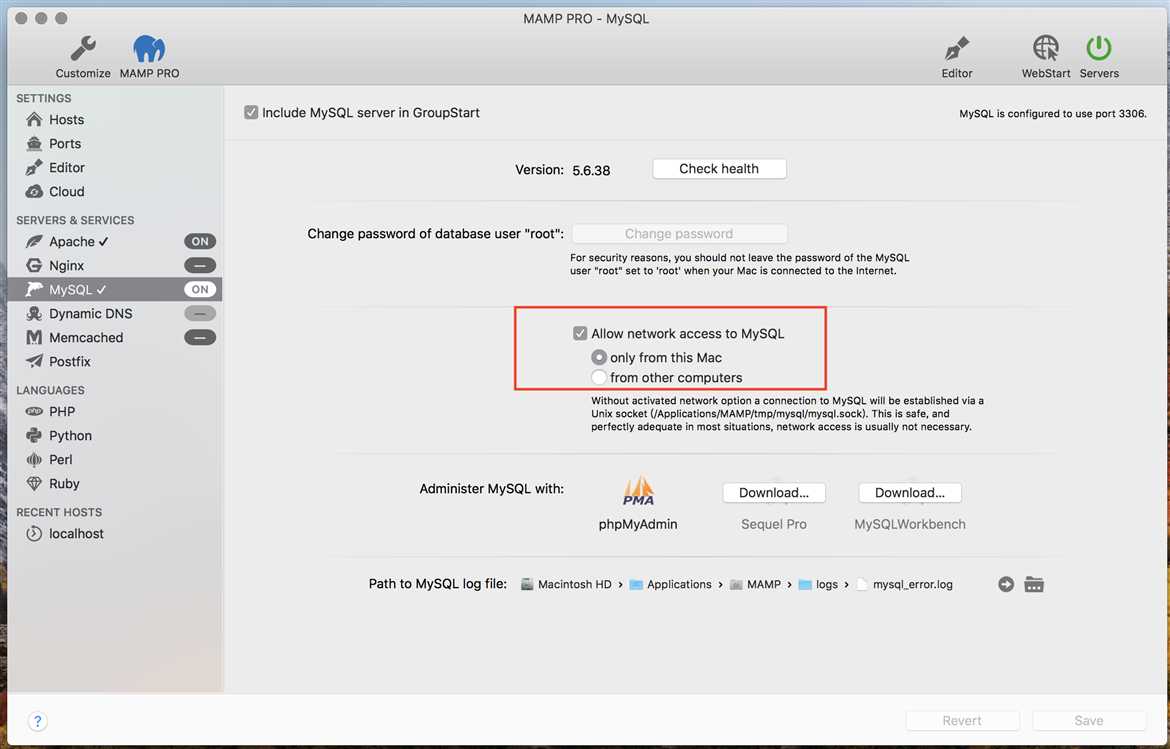The image size is (1170, 749).
Task: Click the Servers power icon
Action: [1099, 49]
